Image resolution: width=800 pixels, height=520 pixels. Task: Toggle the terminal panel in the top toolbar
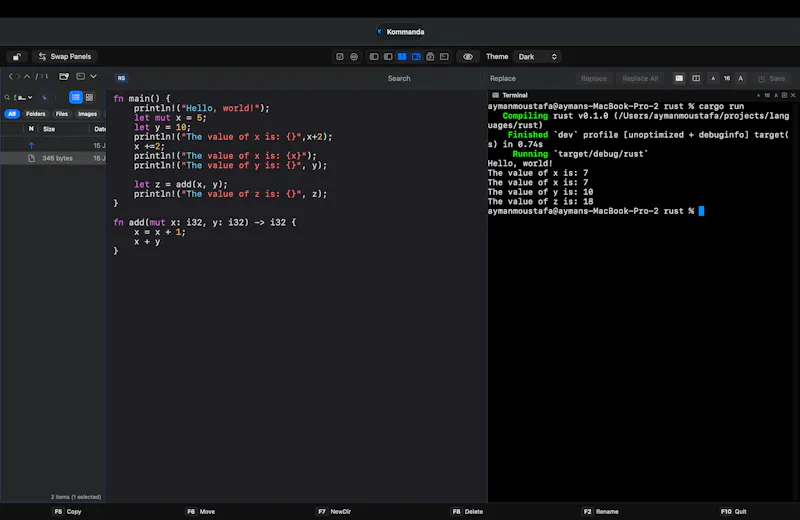444,57
